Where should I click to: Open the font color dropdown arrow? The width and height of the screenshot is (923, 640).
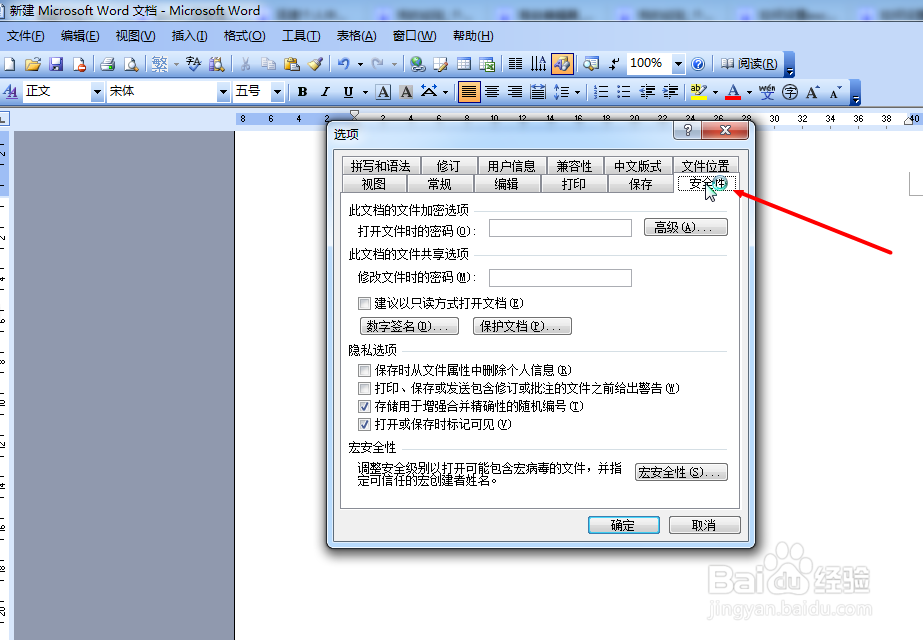click(x=749, y=92)
